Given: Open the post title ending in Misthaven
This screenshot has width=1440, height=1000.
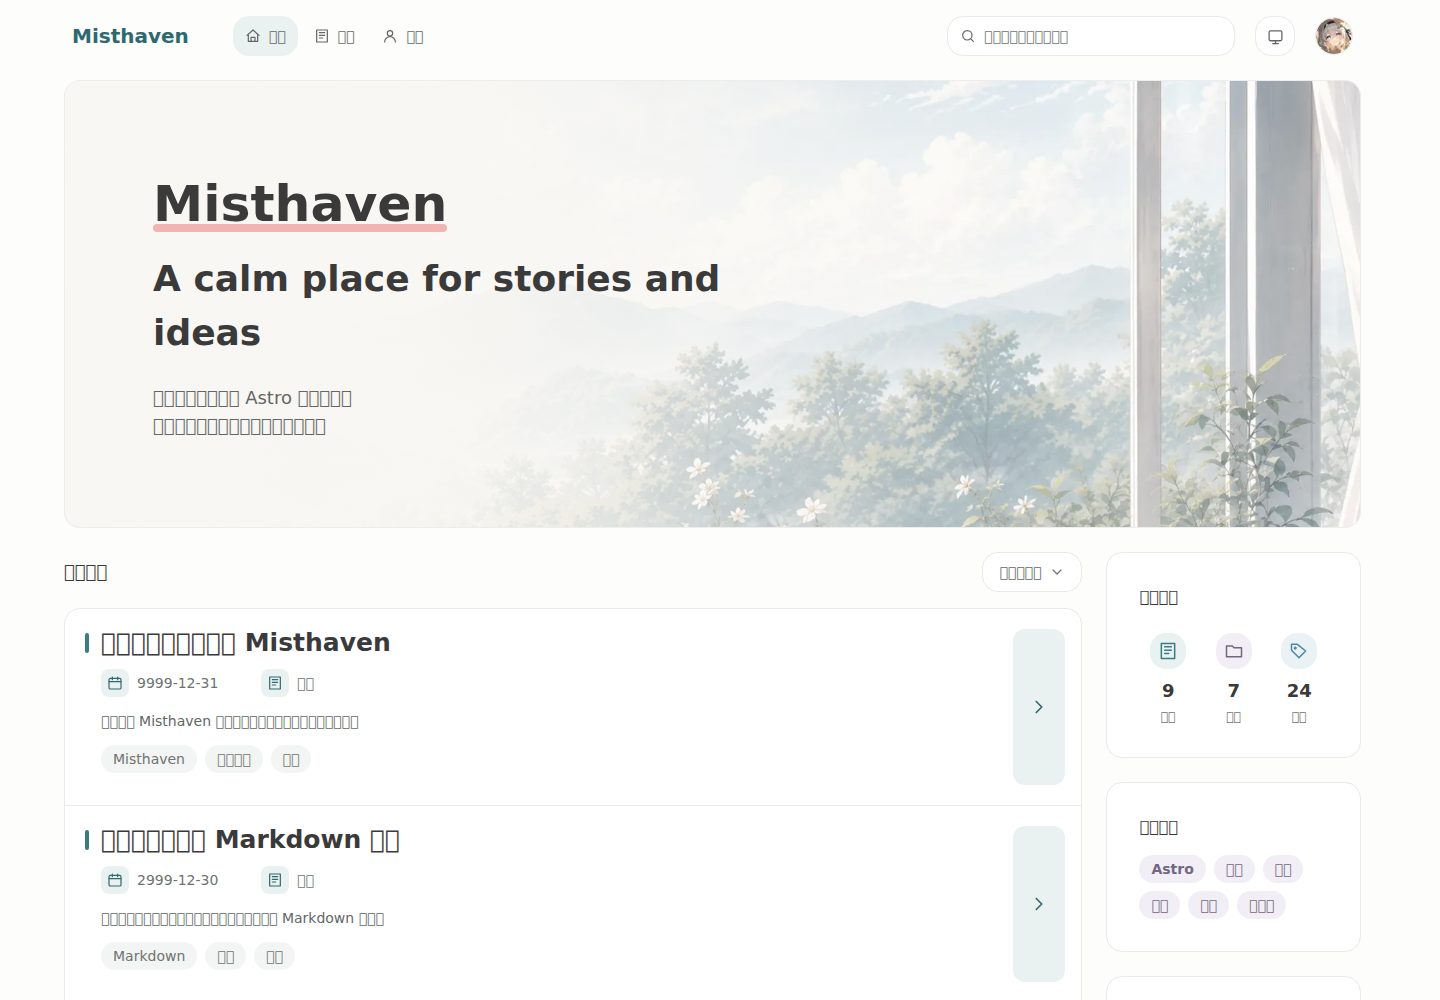Looking at the screenshot, I should pos(246,642).
